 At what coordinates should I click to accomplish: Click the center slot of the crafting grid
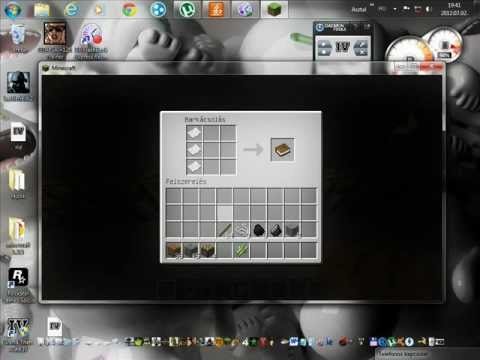coord(211,150)
